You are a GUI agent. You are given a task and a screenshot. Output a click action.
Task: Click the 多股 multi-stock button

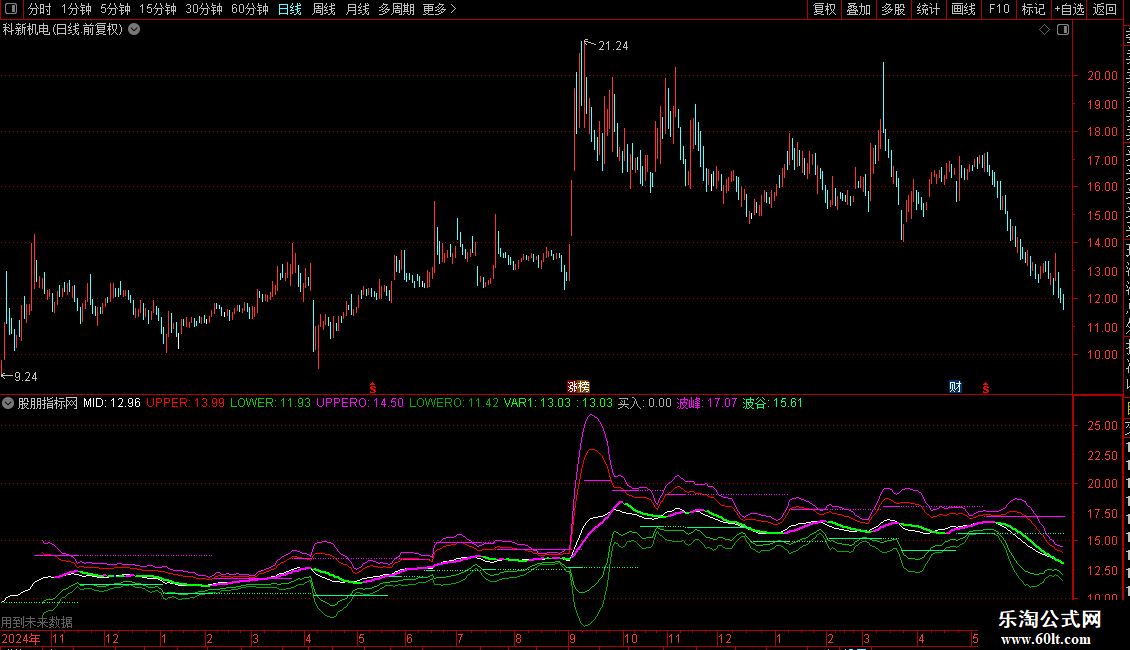point(893,9)
